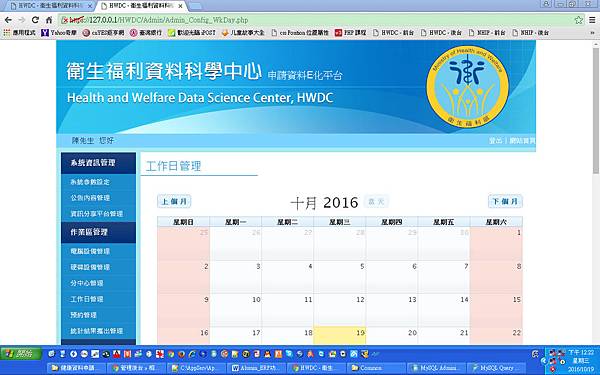The height and width of the screenshot is (375, 600).
Task: Go to previous month with 上個月 button
Action: (174, 201)
